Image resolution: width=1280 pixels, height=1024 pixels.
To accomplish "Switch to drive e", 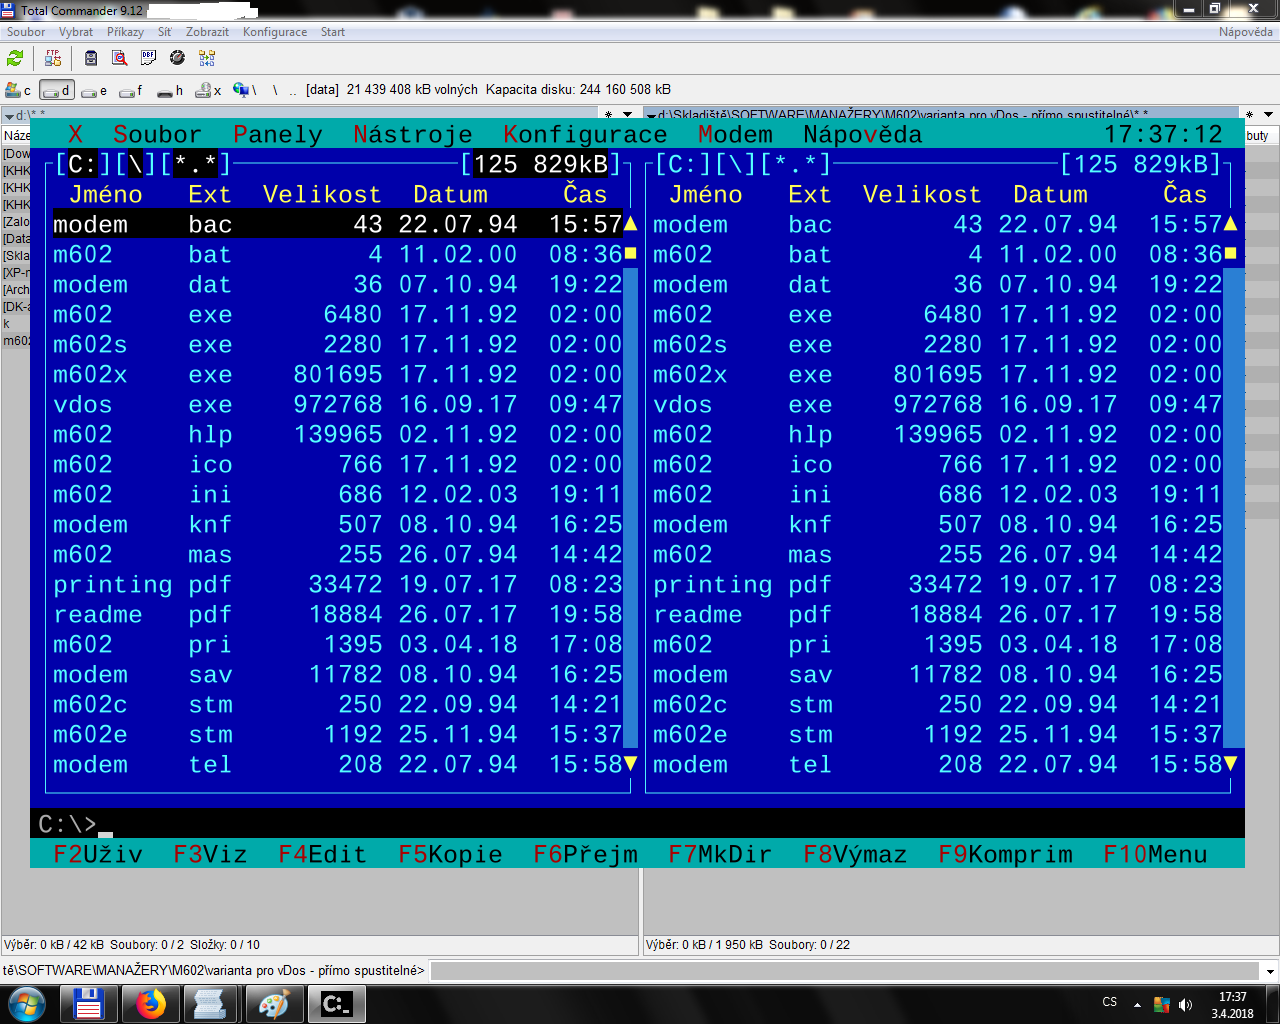I will (x=95, y=90).
